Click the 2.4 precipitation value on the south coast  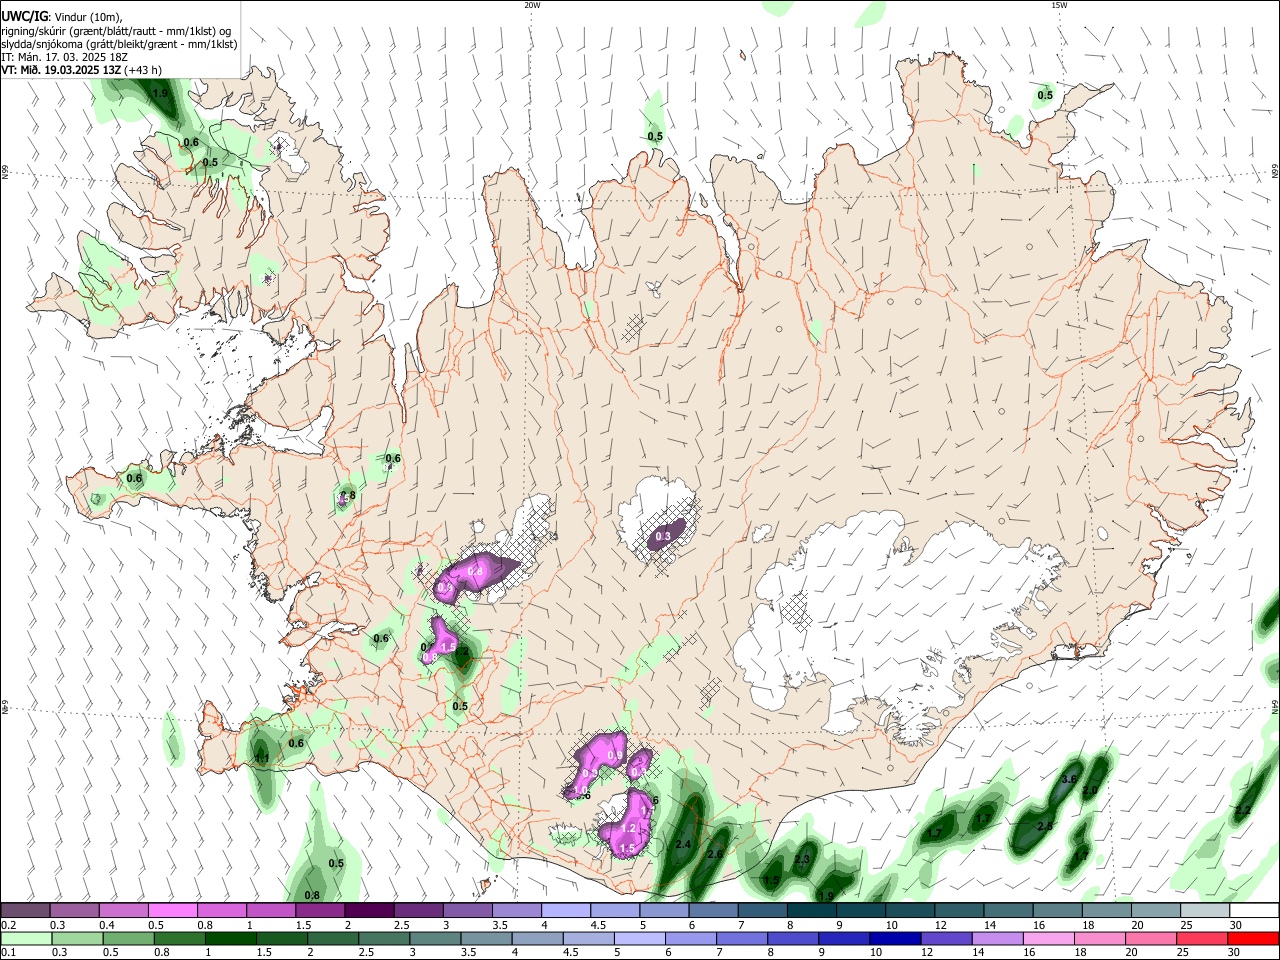click(x=683, y=845)
